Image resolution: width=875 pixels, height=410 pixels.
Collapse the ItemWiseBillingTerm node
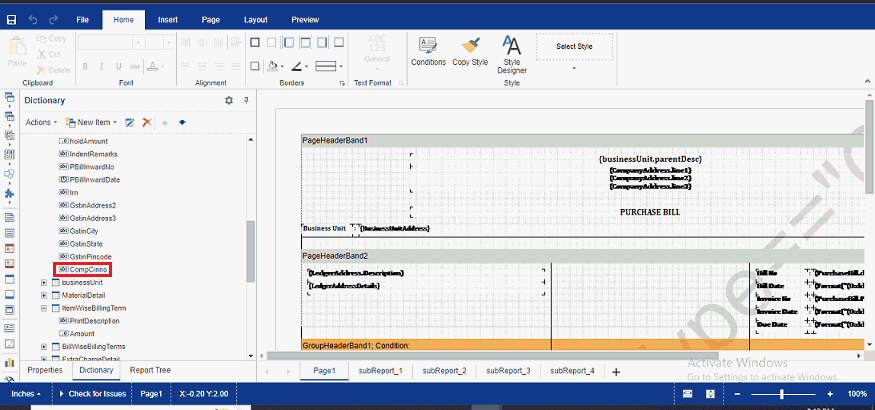tap(44, 309)
